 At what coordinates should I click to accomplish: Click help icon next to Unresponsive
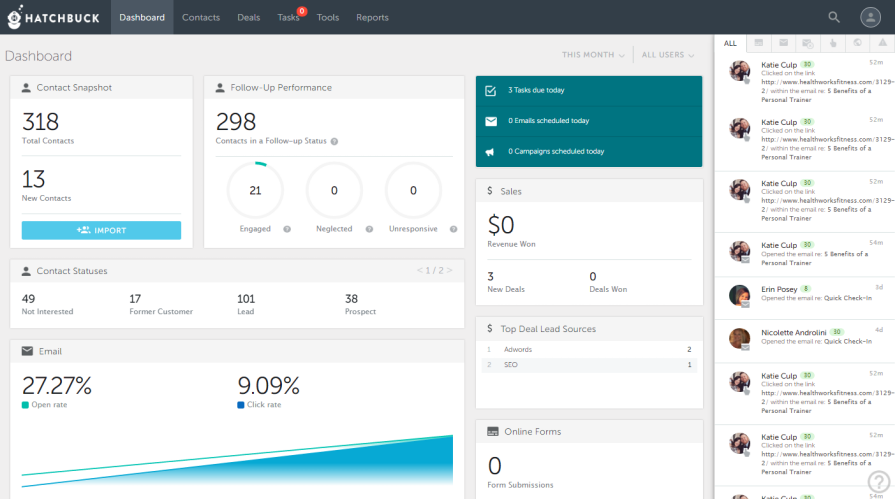click(x=451, y=229)
